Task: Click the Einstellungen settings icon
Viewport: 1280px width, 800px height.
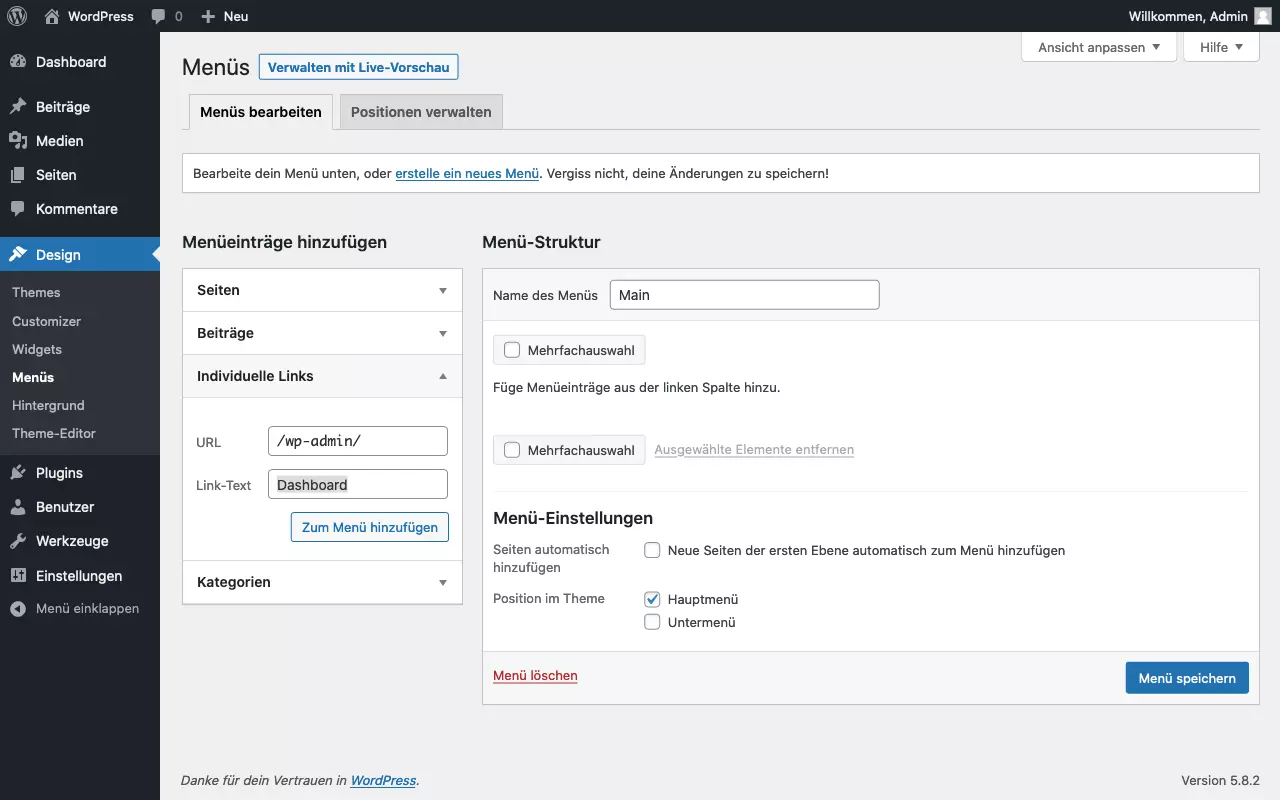Action: tap(18, 576)
